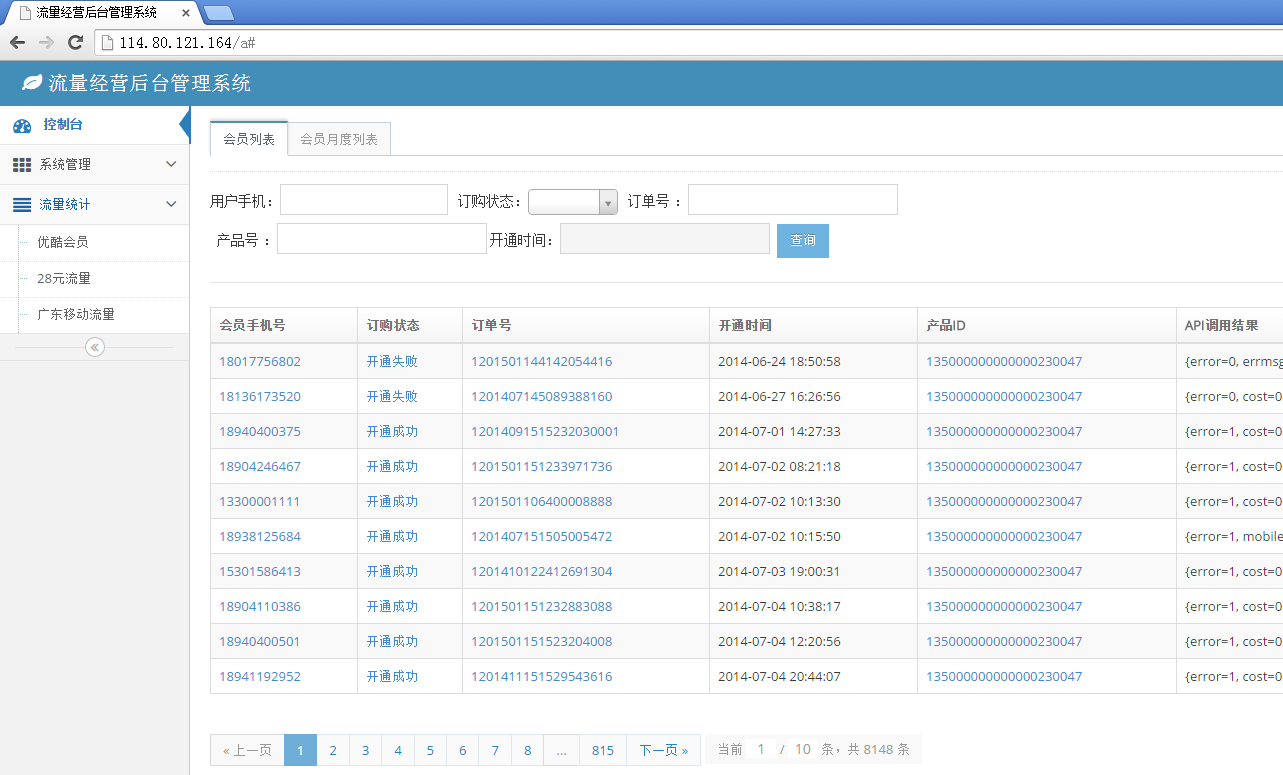Open 控制台 in the sidebar
This screenshot has width=1283, height=775.
coord(94,125)
